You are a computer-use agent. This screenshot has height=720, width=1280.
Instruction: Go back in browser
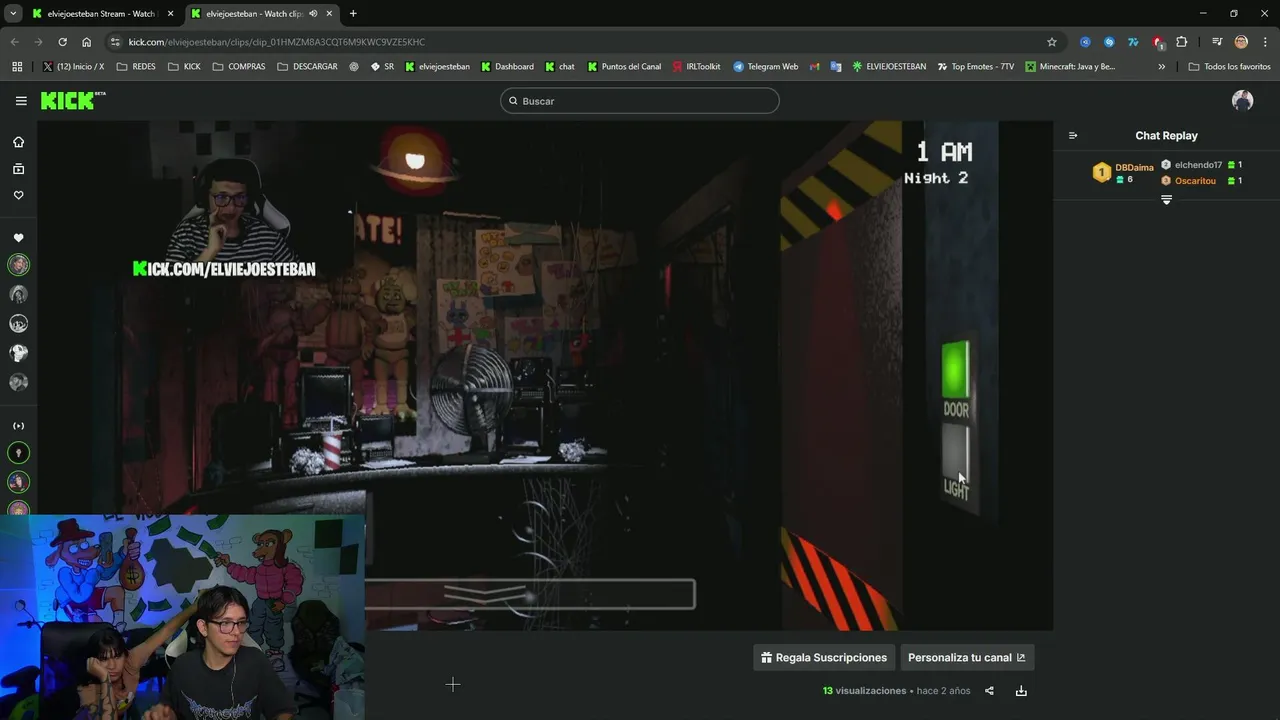tap(14, 42)
